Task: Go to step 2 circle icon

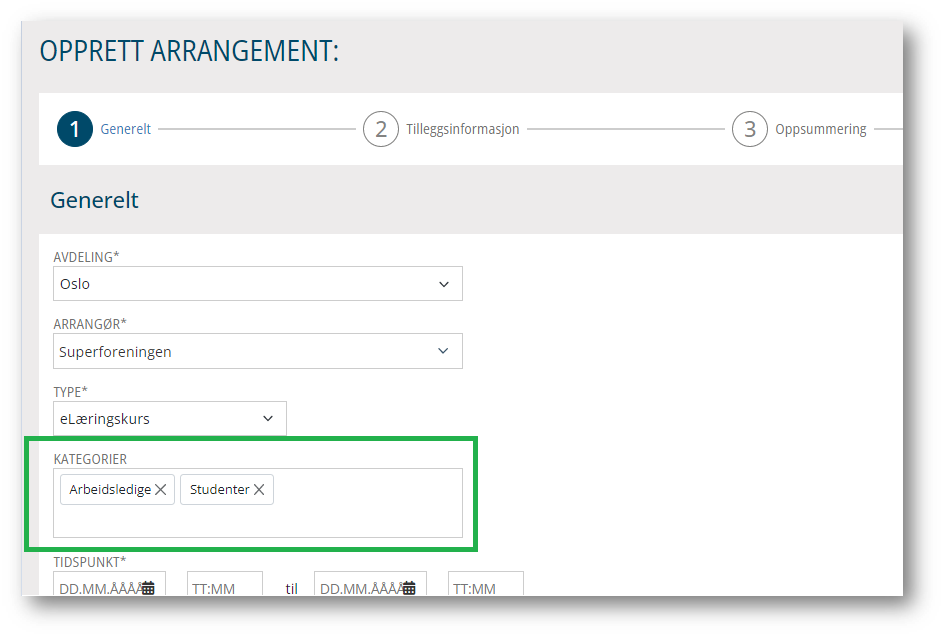Action: tap(381, 129)
